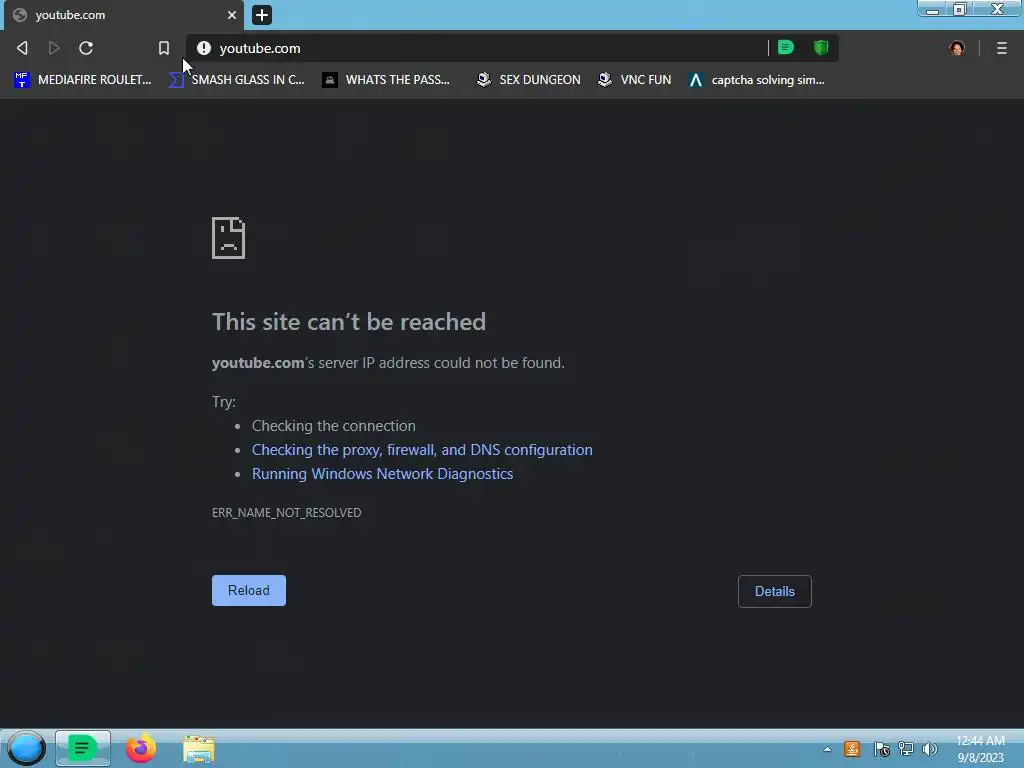Open the user profile avatar
Screen dimensions: 1024x768
pos(957,48)
